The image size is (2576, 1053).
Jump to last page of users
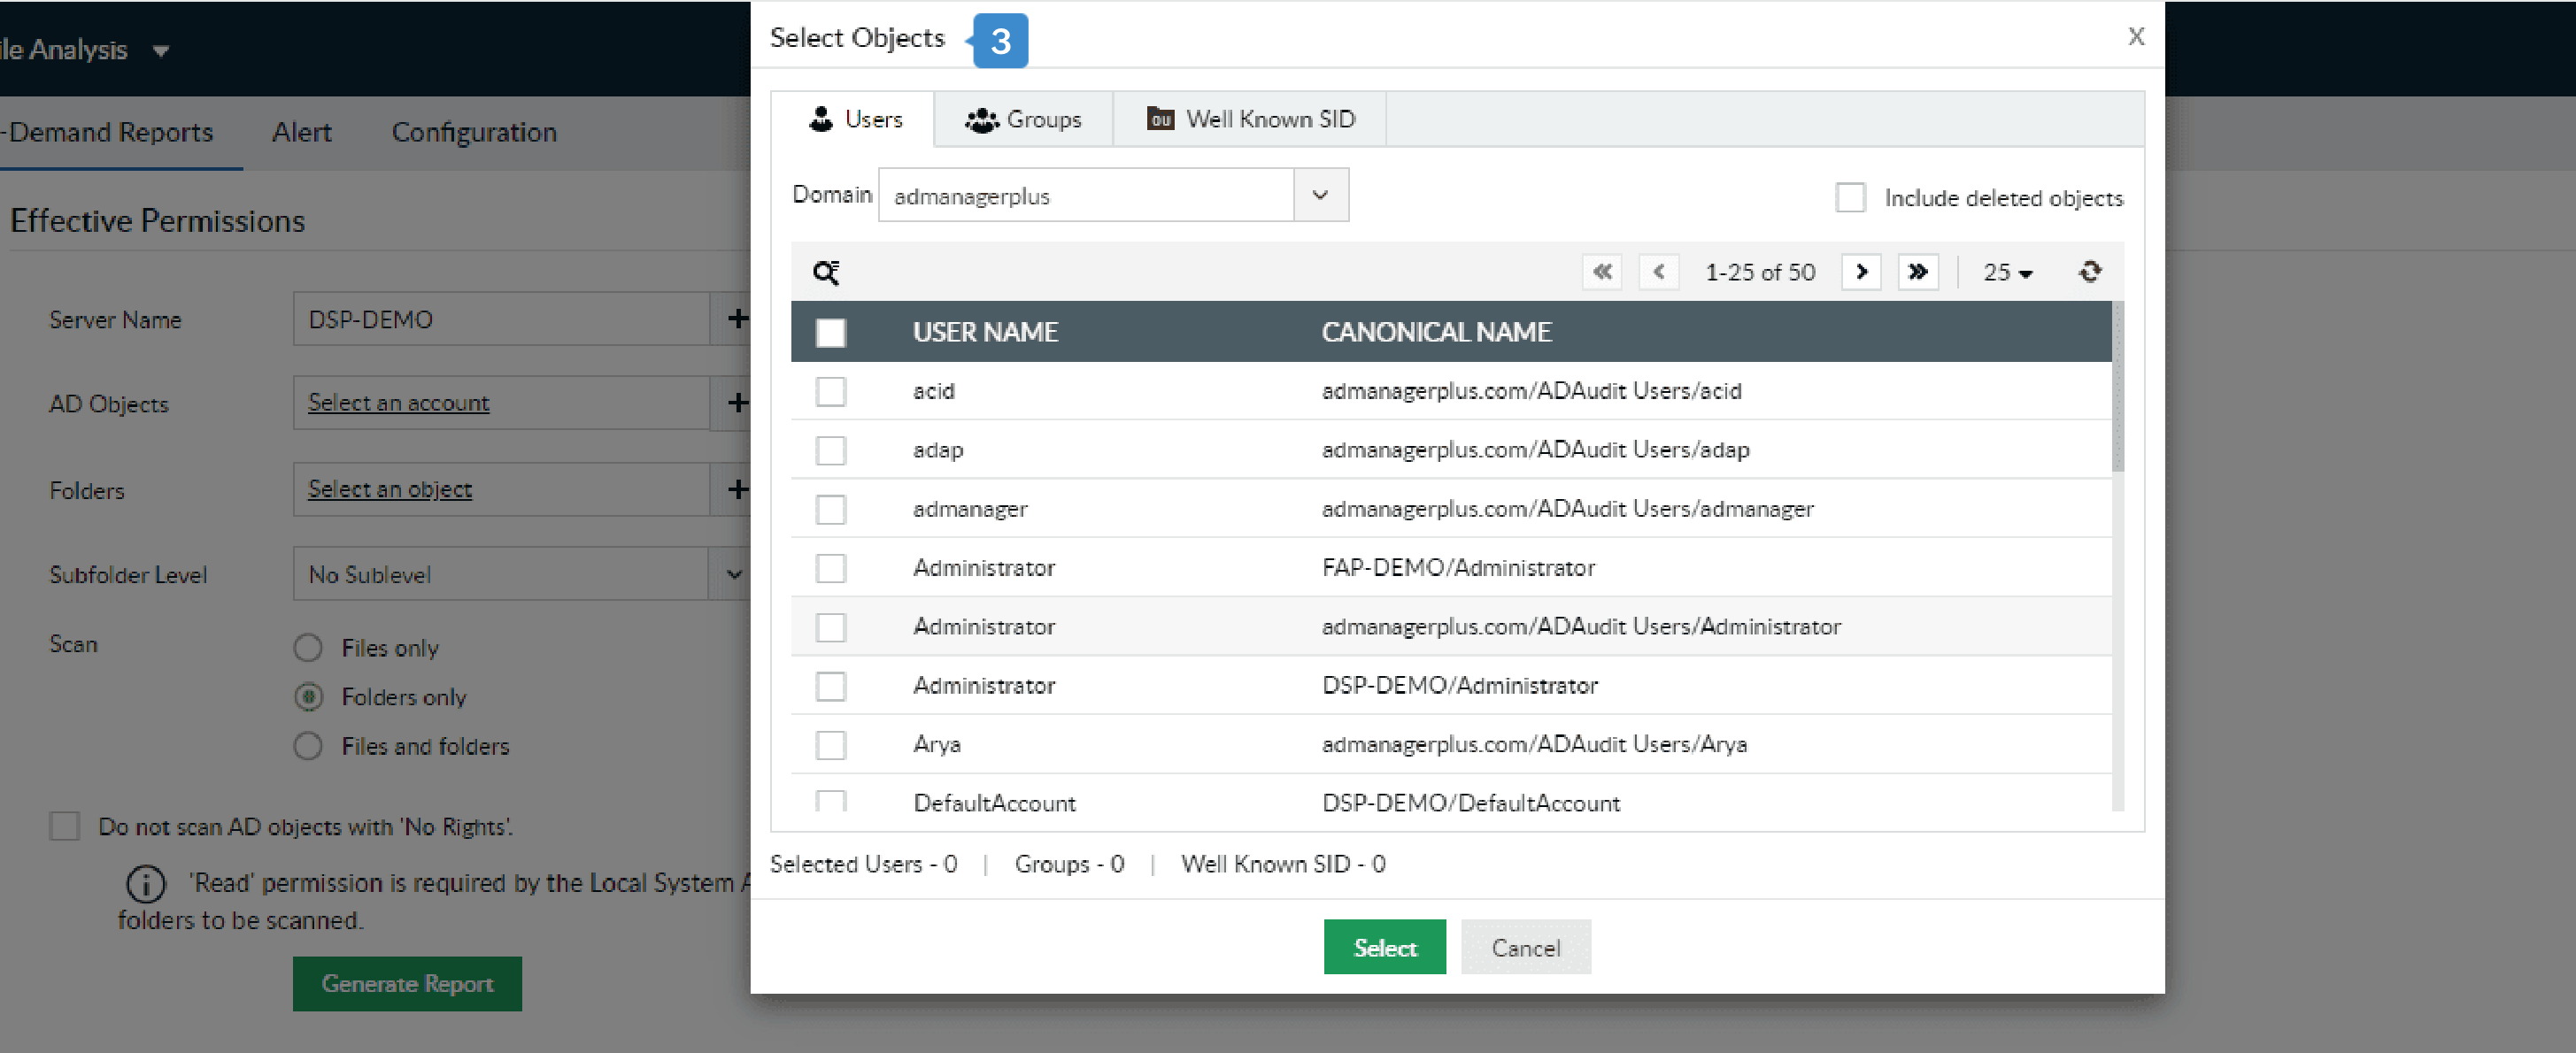[x=1917, y=272]
